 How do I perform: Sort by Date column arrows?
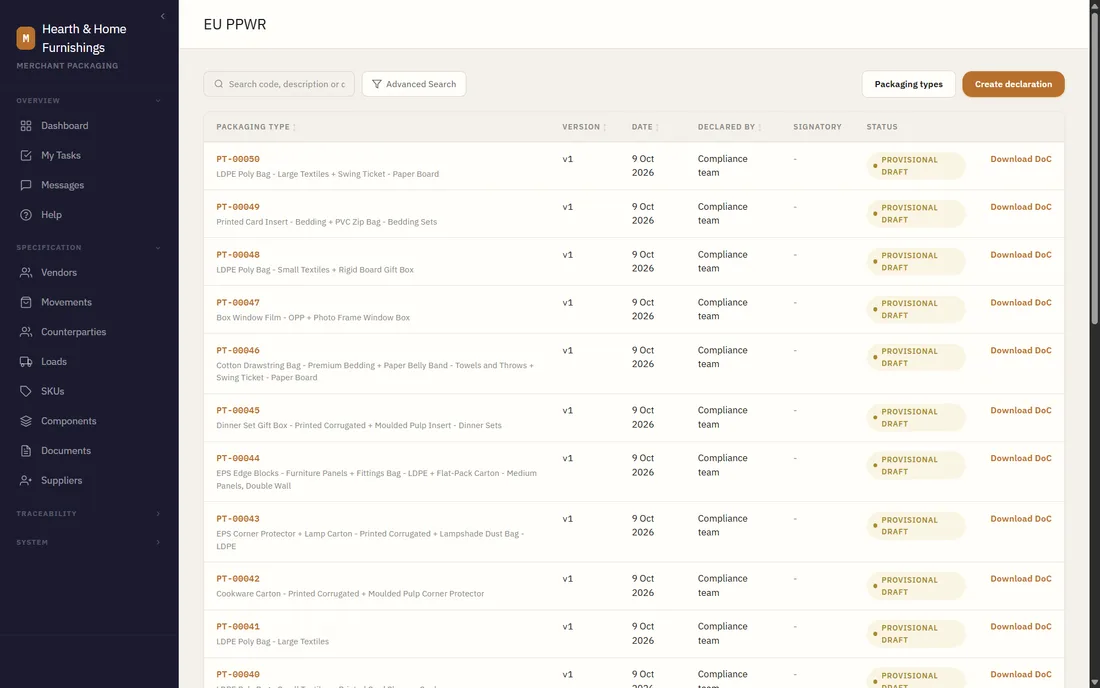[x=657, y=128]
